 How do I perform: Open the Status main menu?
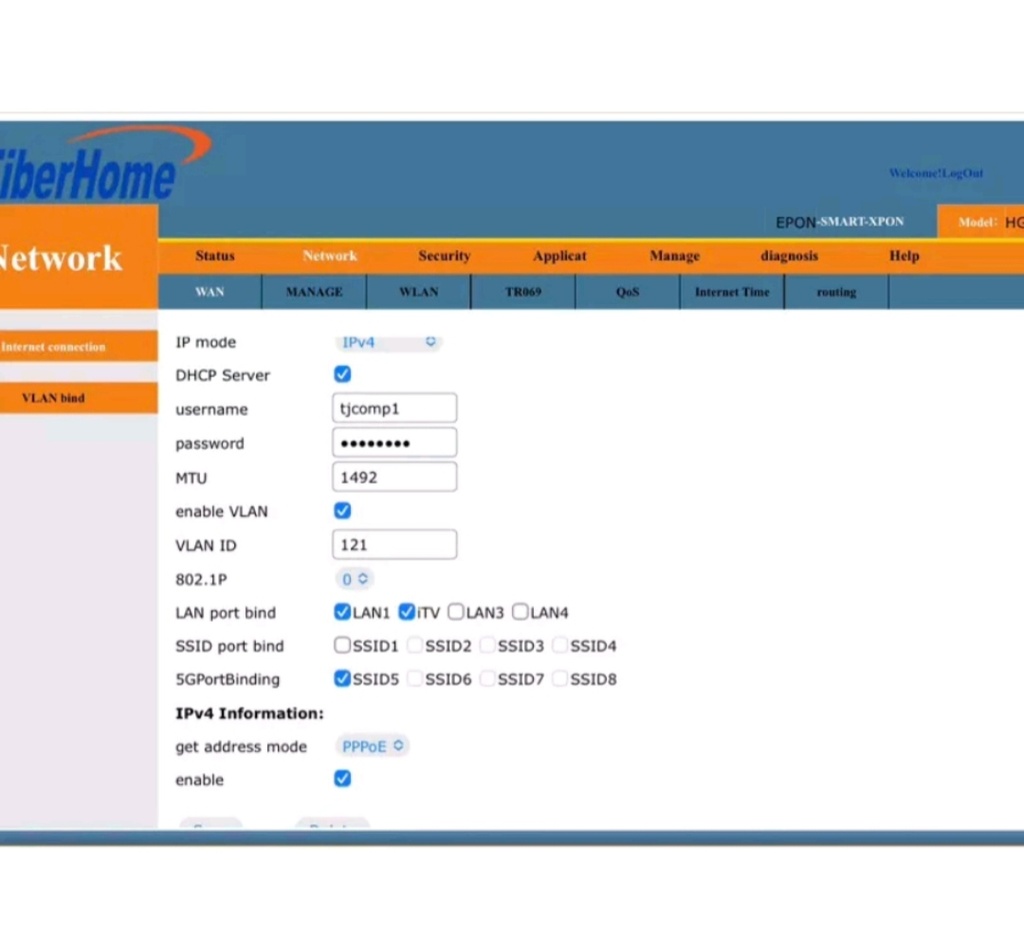click(x=215, y=256)
